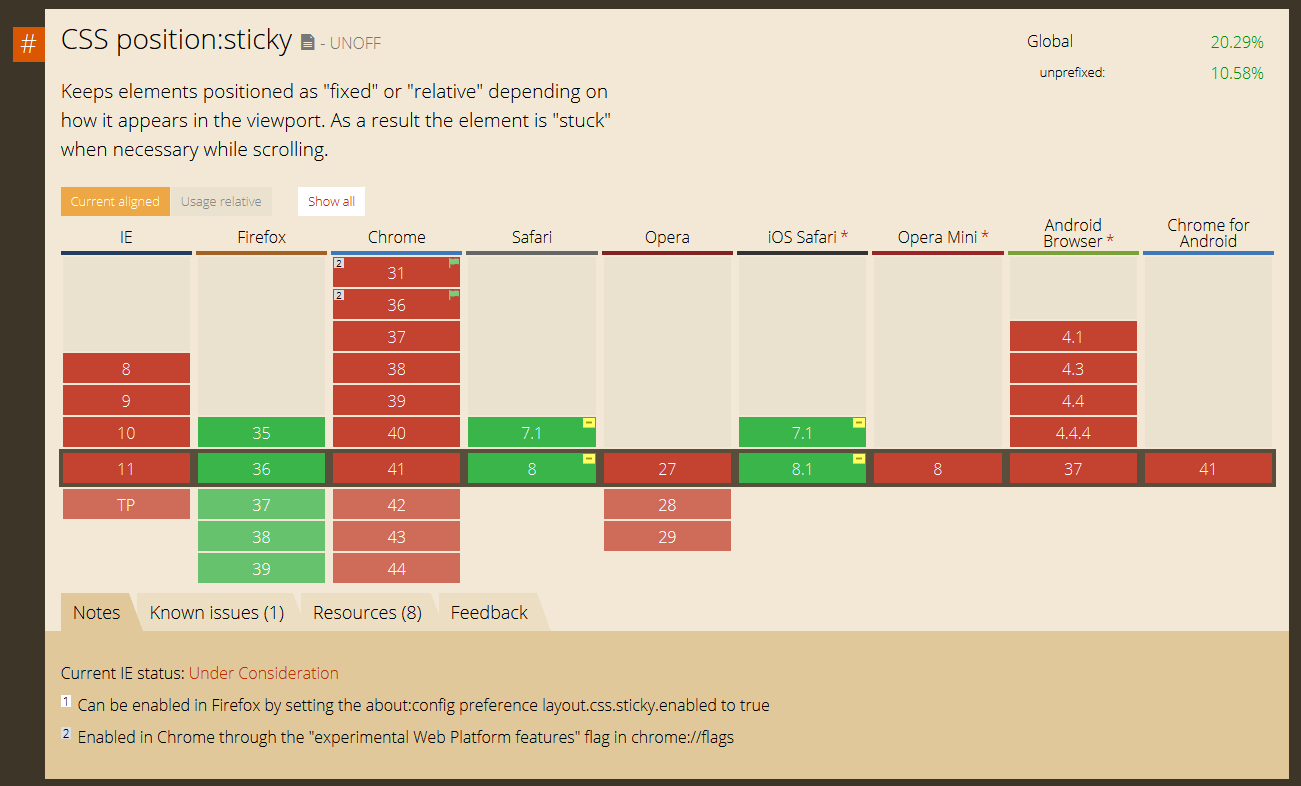Screen dimensions: 1301x786
Task: Click the Safari column header
Action: coord(532,237)
